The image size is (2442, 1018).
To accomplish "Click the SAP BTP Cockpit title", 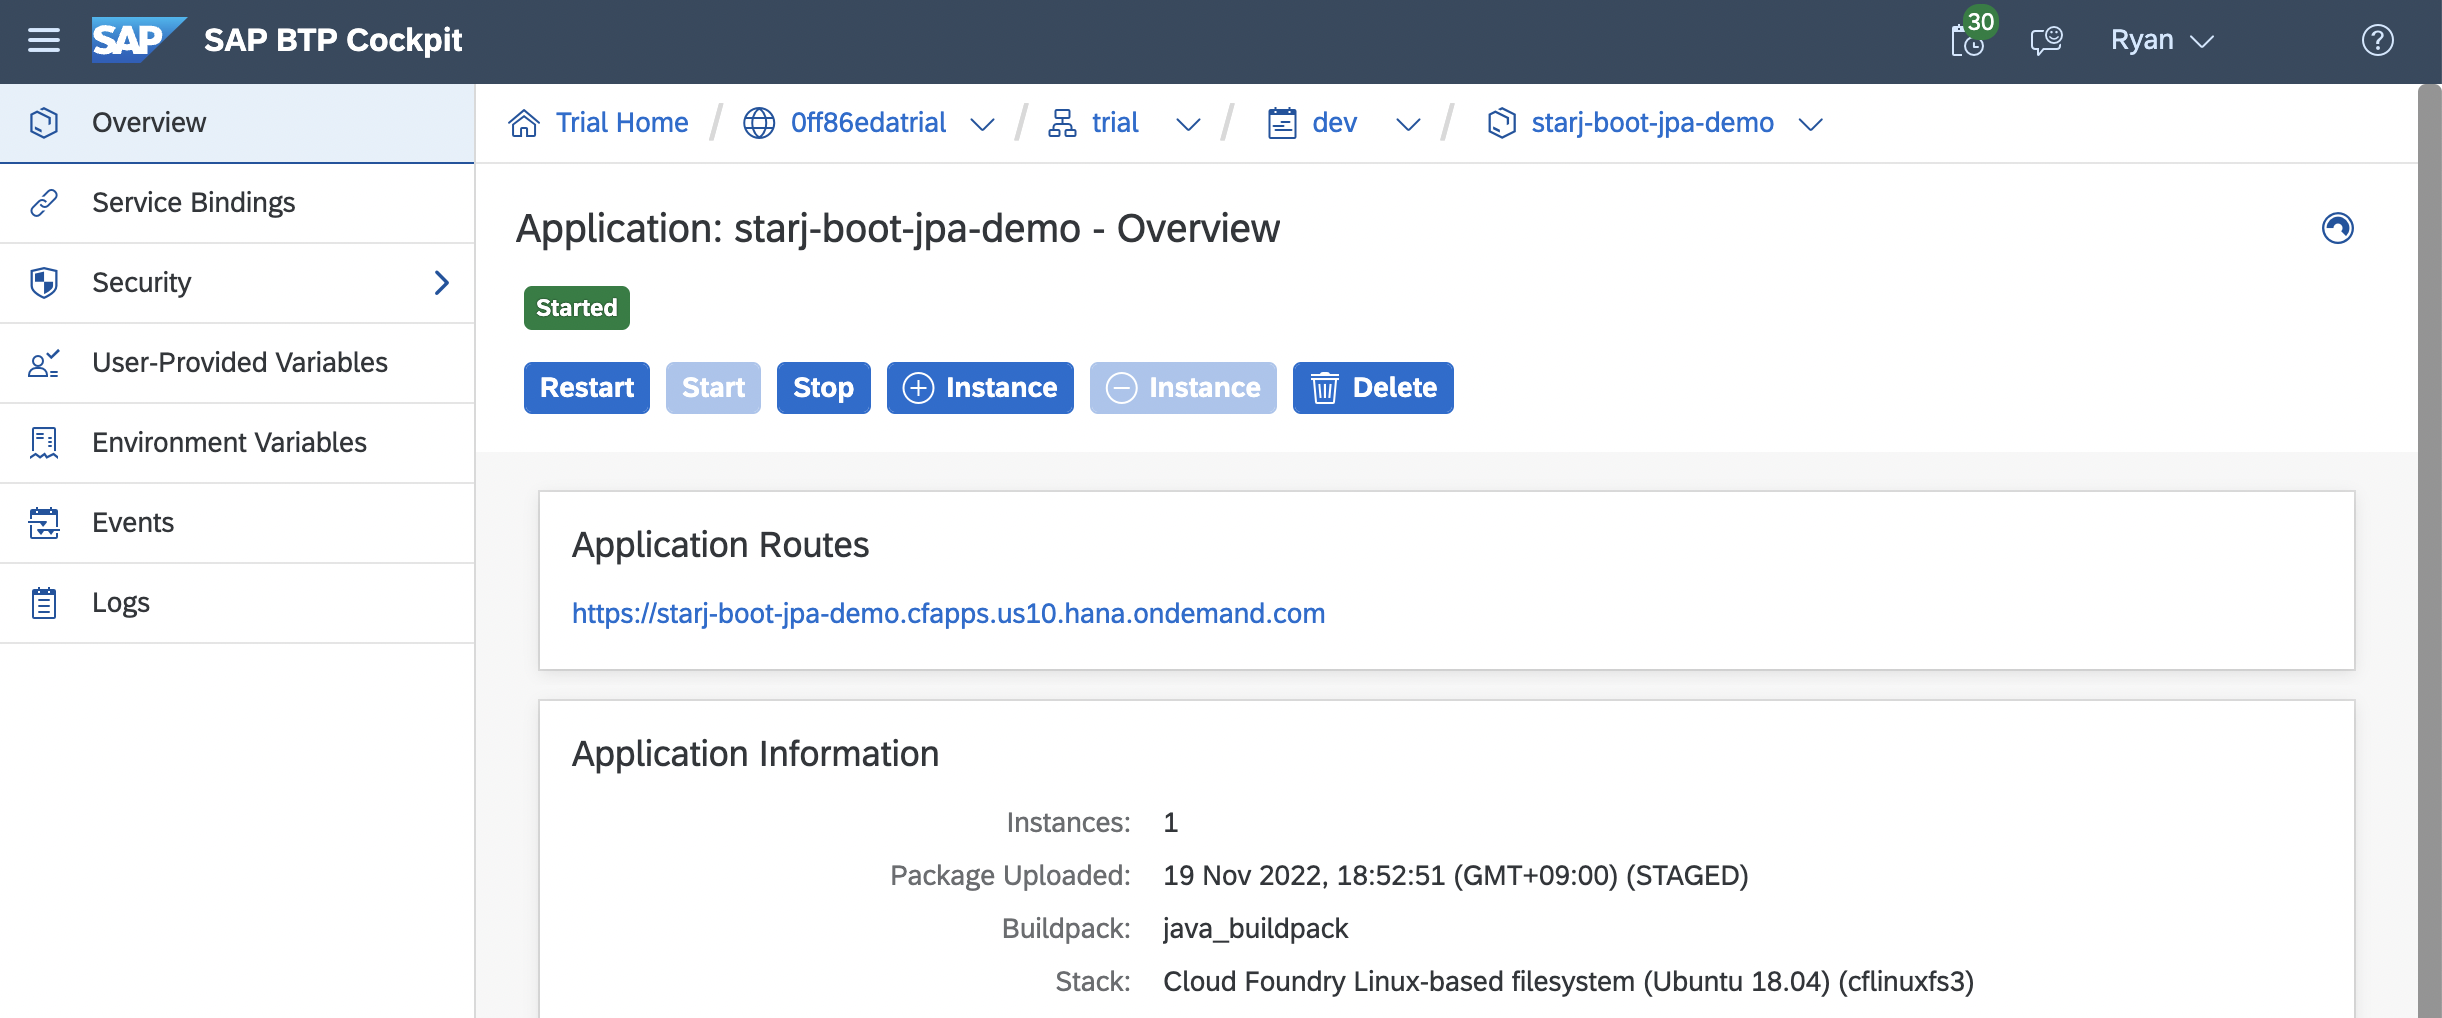I will pos(333,40).
